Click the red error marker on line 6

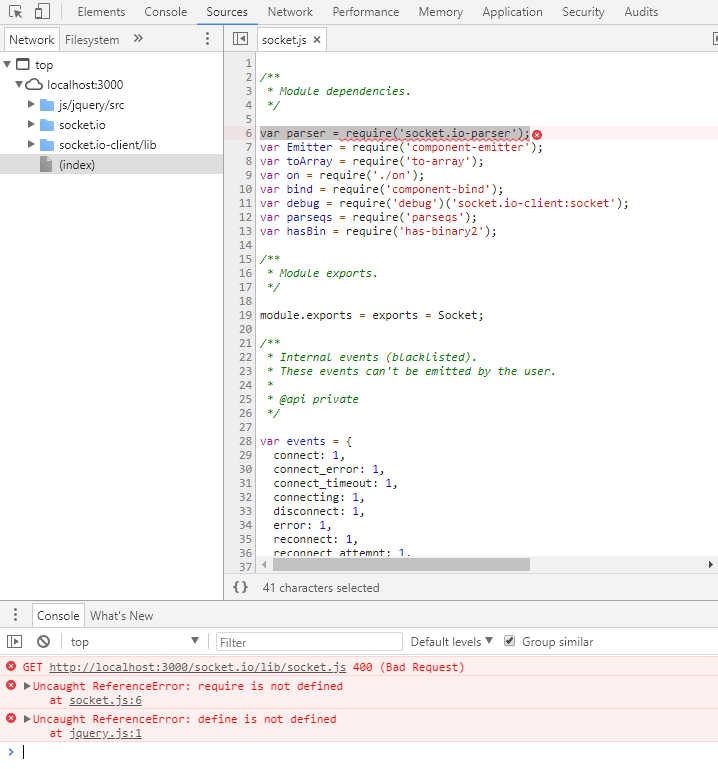(537, 134)
